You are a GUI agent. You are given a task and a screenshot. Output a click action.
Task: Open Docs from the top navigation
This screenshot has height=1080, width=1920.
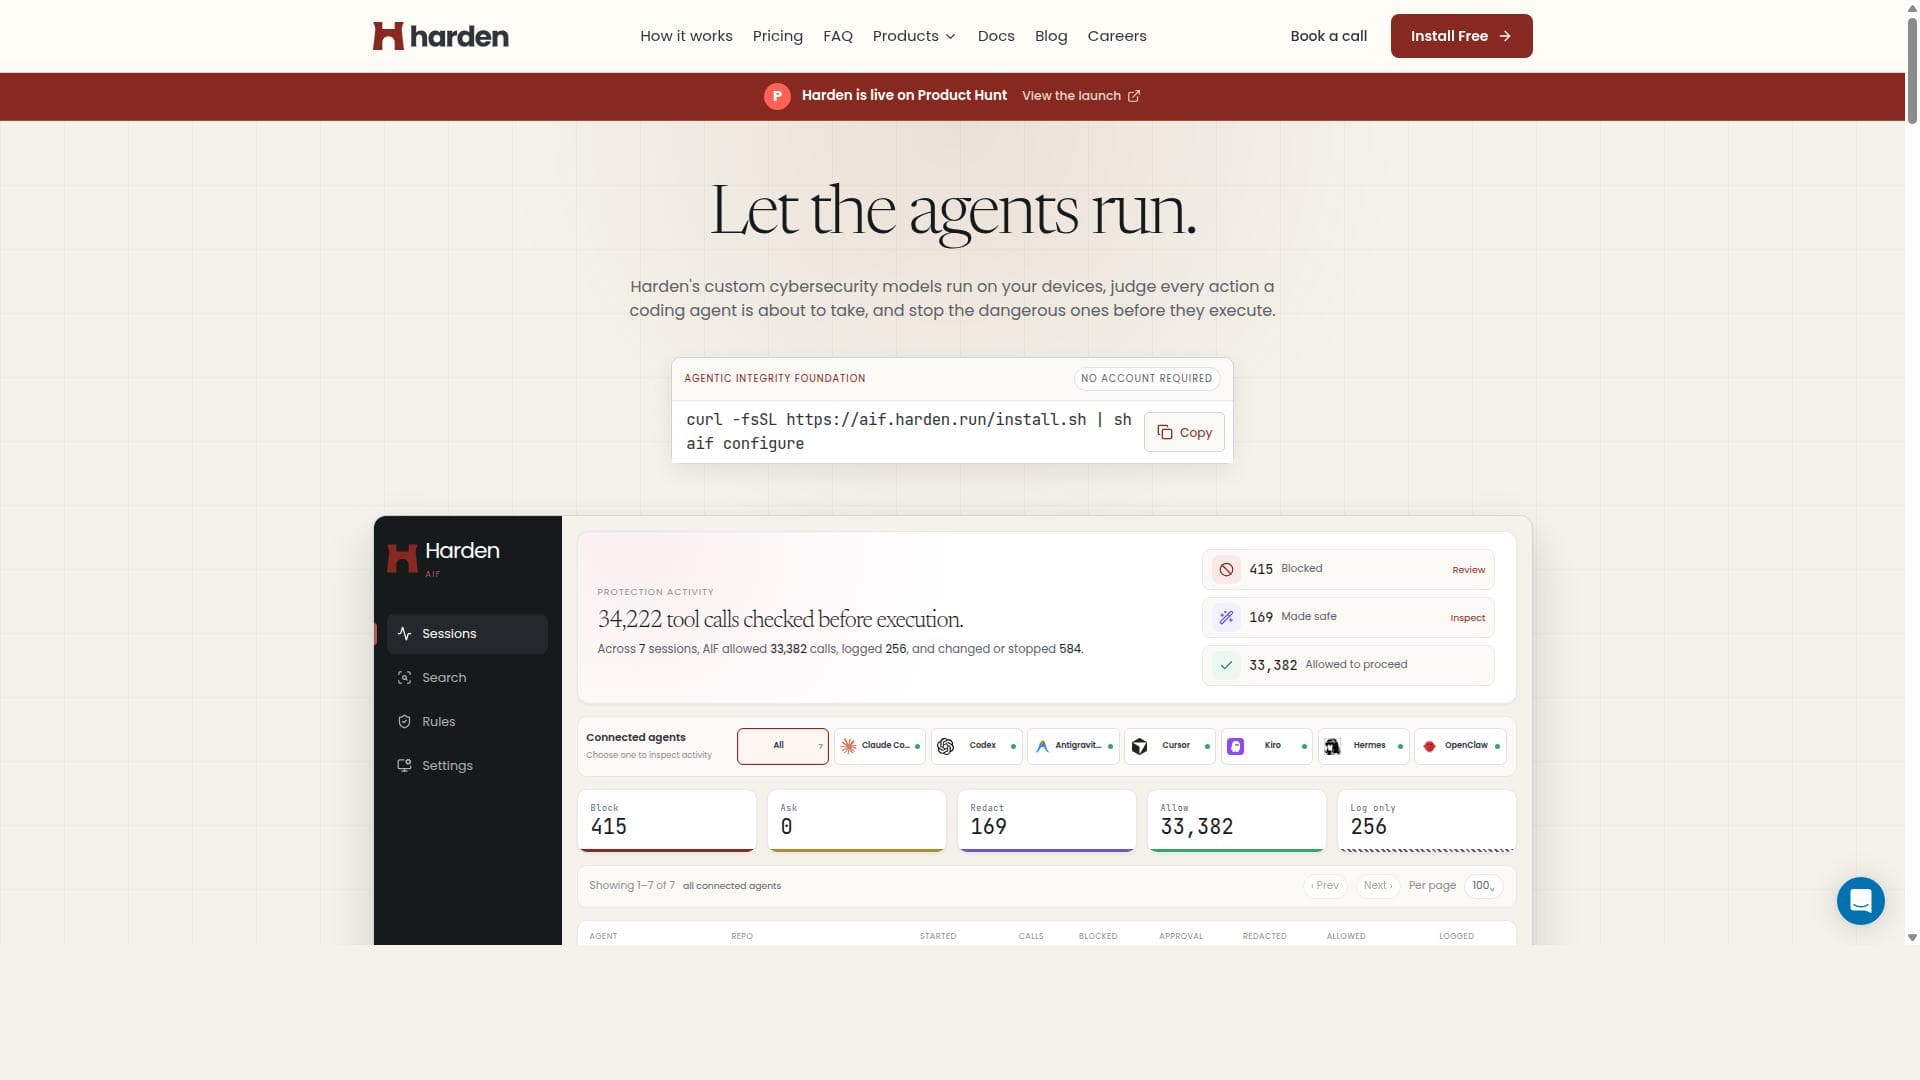click(996, 36)
